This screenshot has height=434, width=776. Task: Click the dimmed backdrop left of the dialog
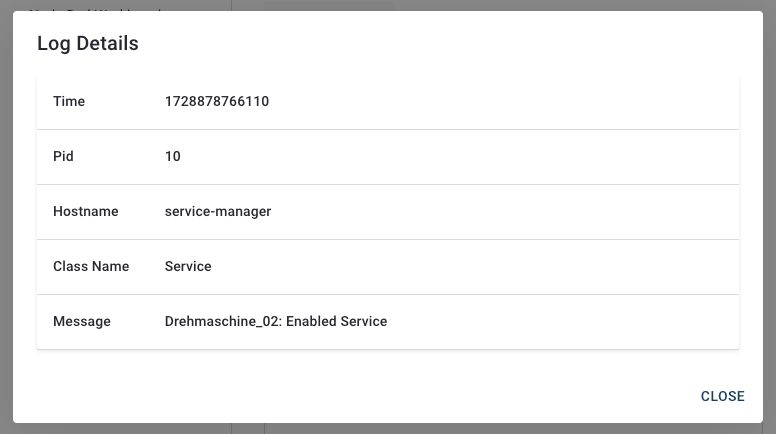point(6,220)
